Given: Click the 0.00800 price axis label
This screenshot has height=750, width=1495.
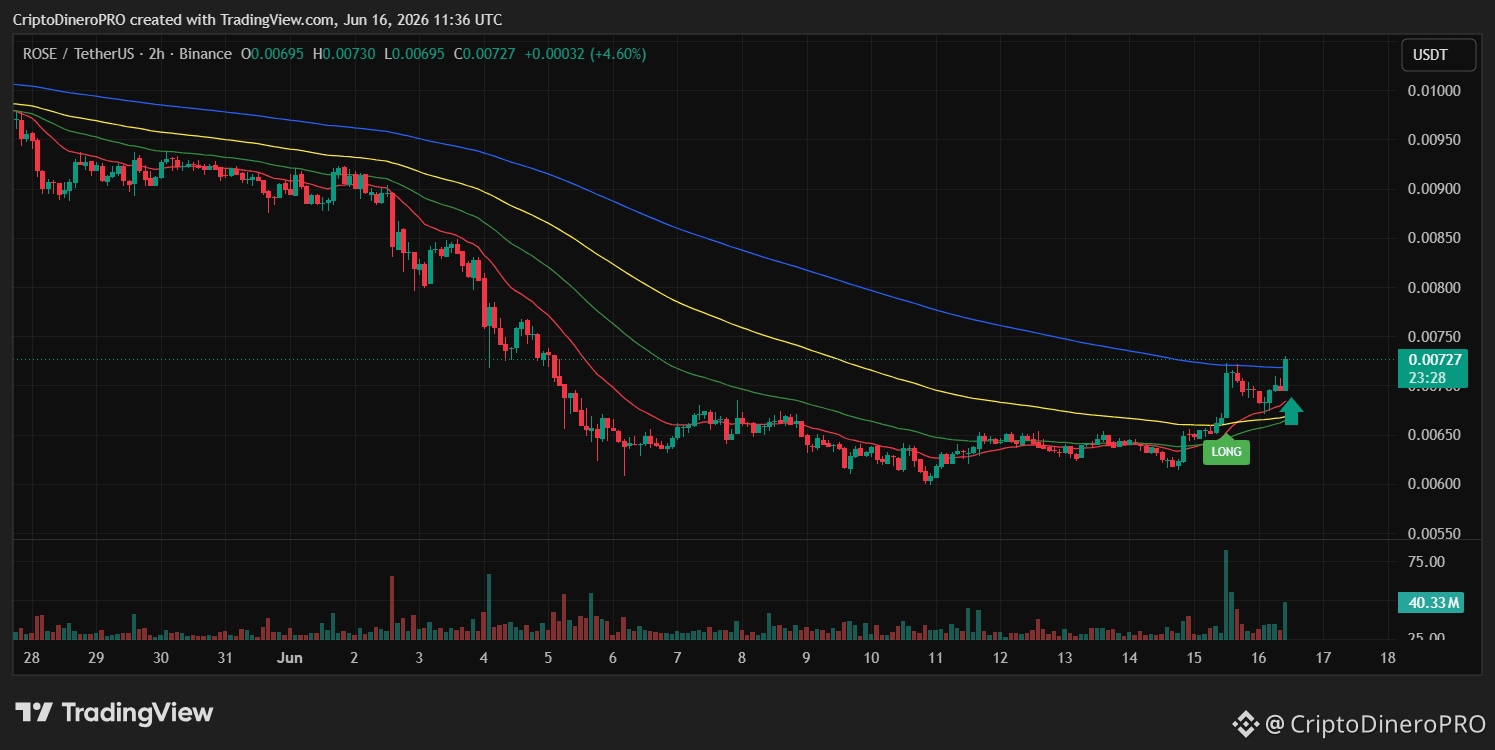Looking at the screenshot, I should 1433,288.
